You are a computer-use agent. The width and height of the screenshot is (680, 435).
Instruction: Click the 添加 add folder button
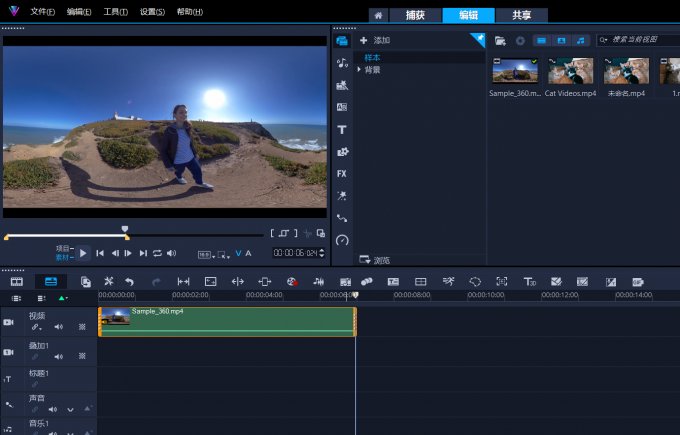(x=375, y=41)
